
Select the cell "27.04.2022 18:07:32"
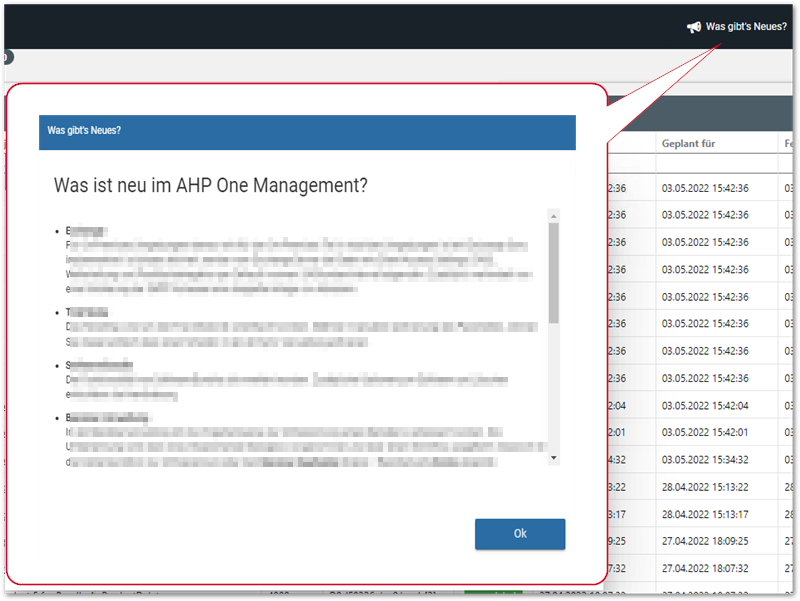click(705, 568)
